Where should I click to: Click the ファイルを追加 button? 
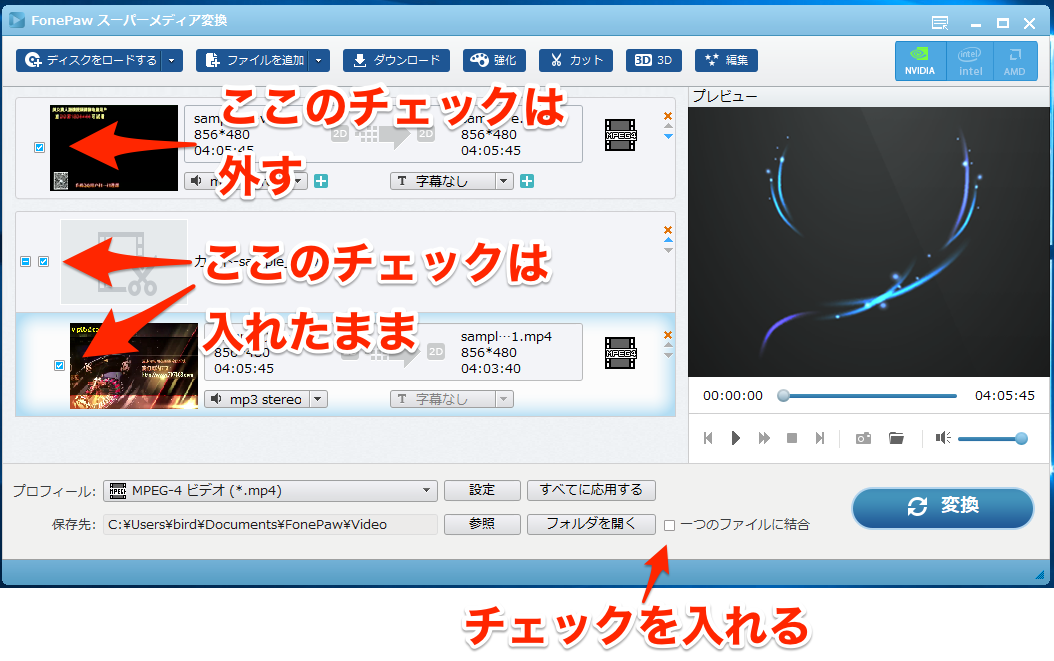pos(253,61)
